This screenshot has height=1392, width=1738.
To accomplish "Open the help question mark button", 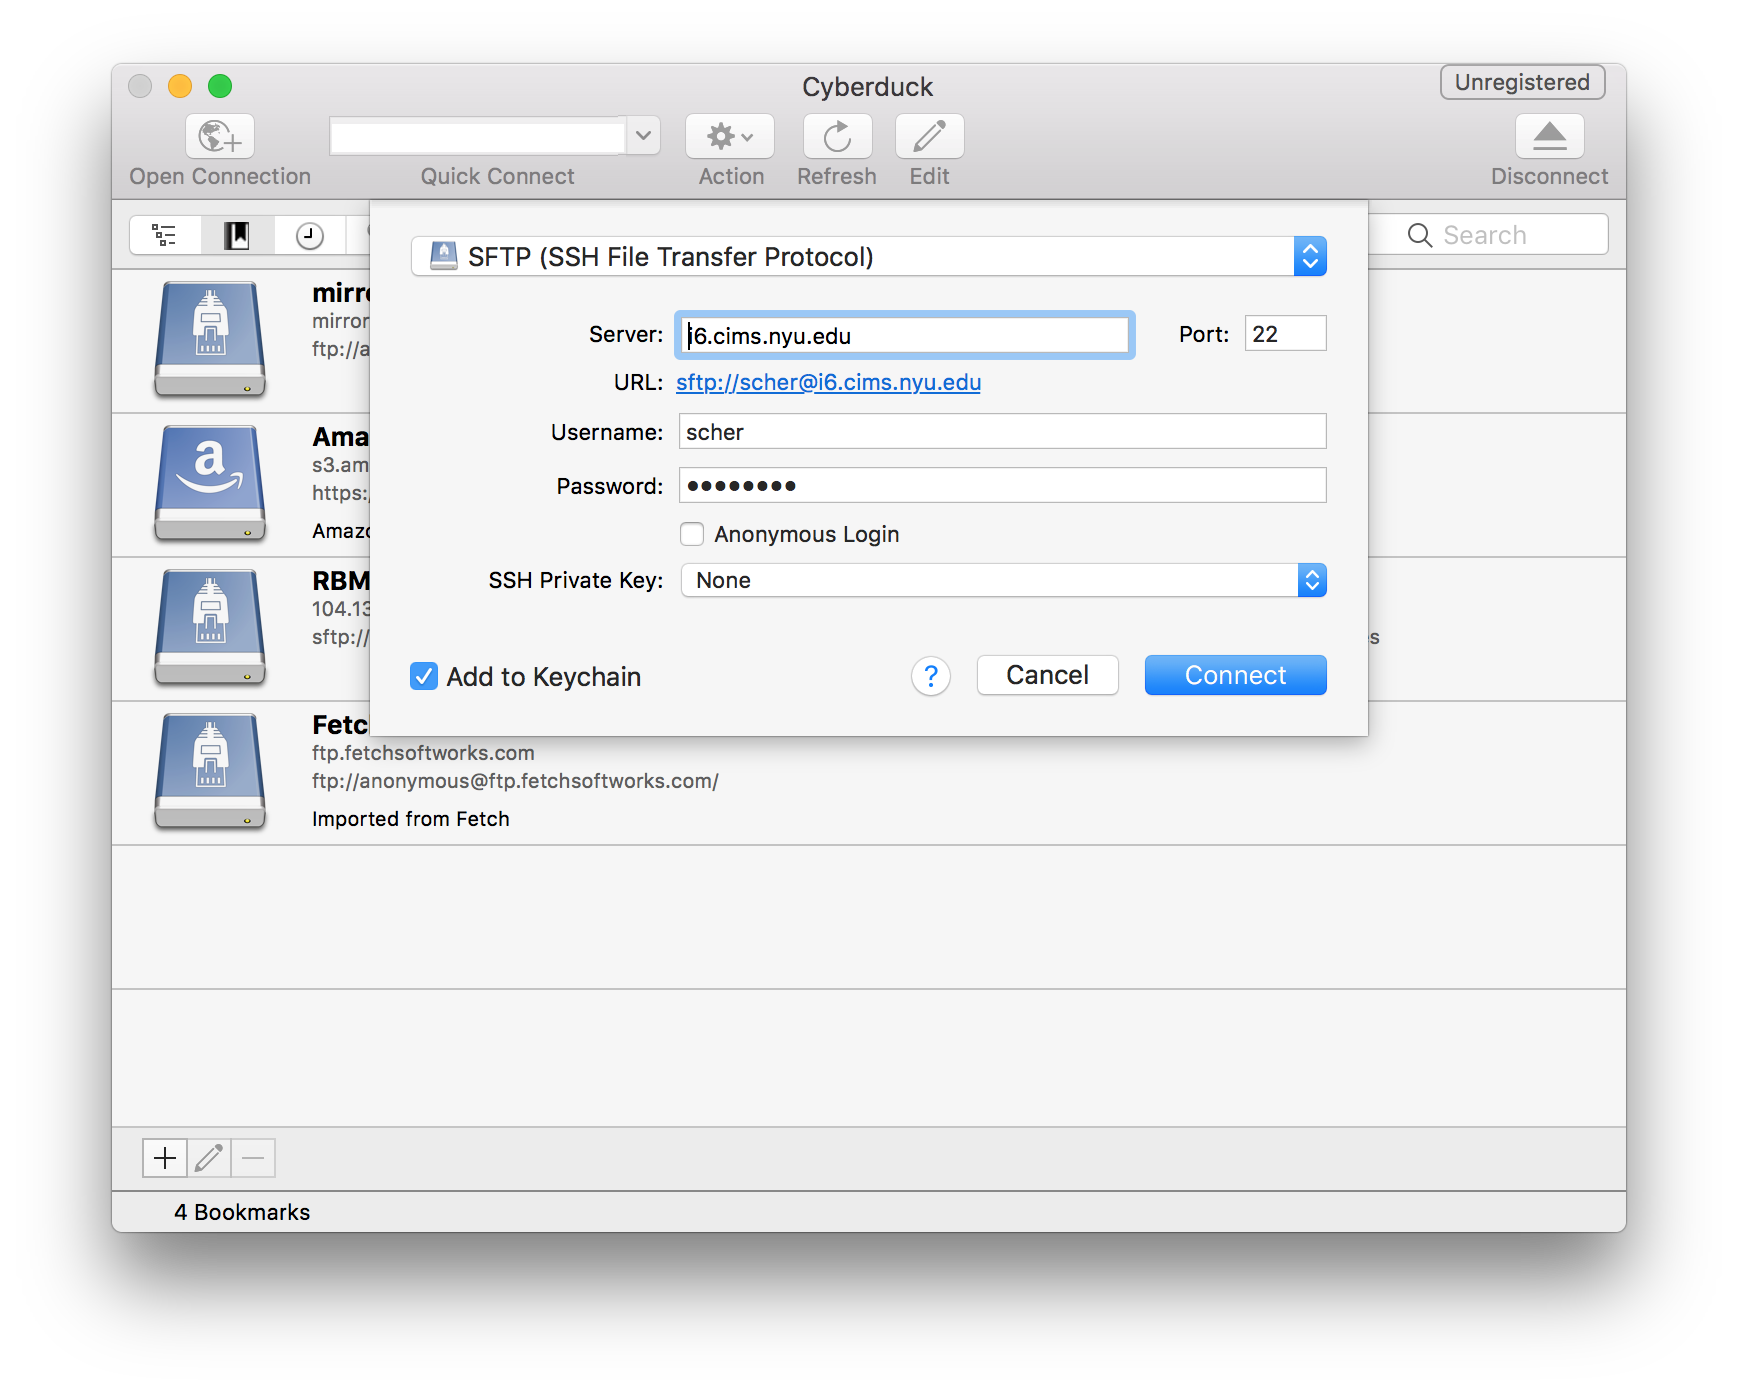I will pyautogui.click(x=931, y=677).
